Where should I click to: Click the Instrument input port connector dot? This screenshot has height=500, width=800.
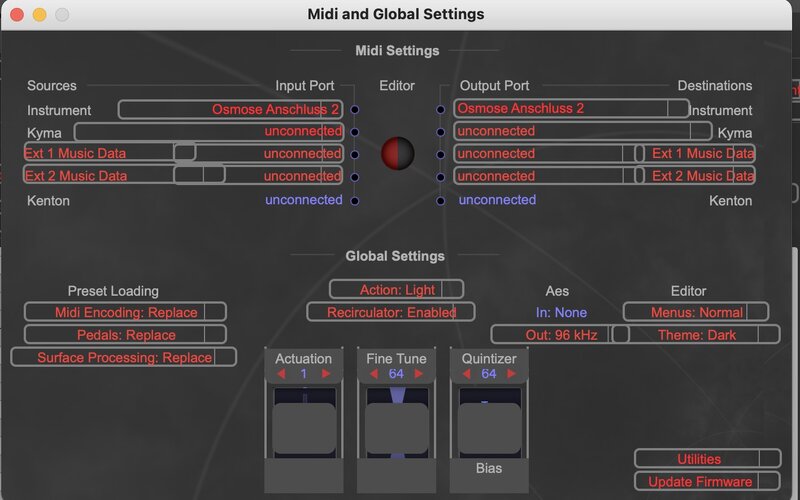[x=355, y=110]
